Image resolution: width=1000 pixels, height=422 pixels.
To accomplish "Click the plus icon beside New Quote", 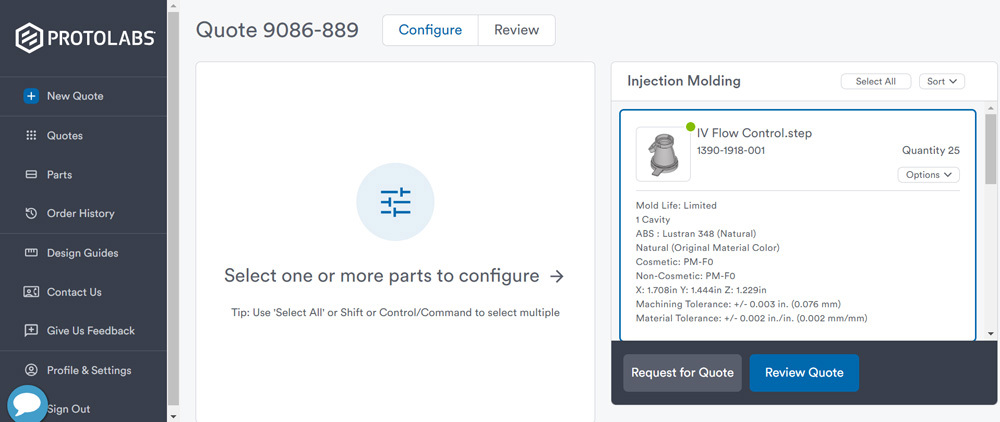I will pyautogui.click(x=30, y=96).
